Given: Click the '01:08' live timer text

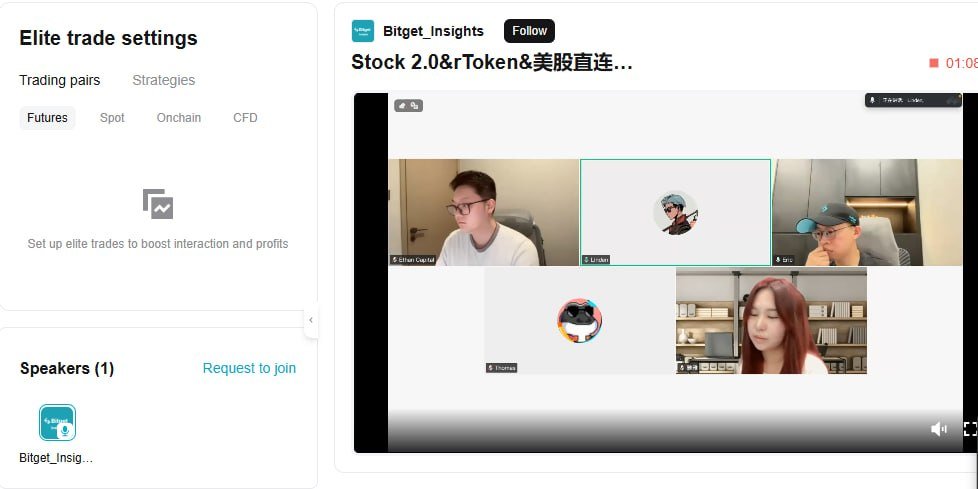Looking at the screenshot, I should [961, 63].
